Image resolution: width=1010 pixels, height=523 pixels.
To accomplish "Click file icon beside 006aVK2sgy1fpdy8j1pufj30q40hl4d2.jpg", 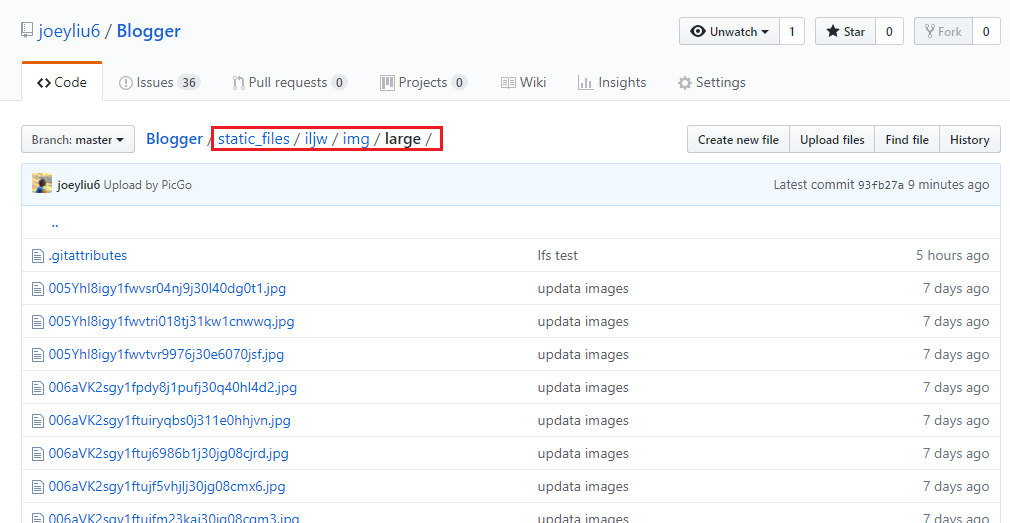I will [x=38, y=388].
